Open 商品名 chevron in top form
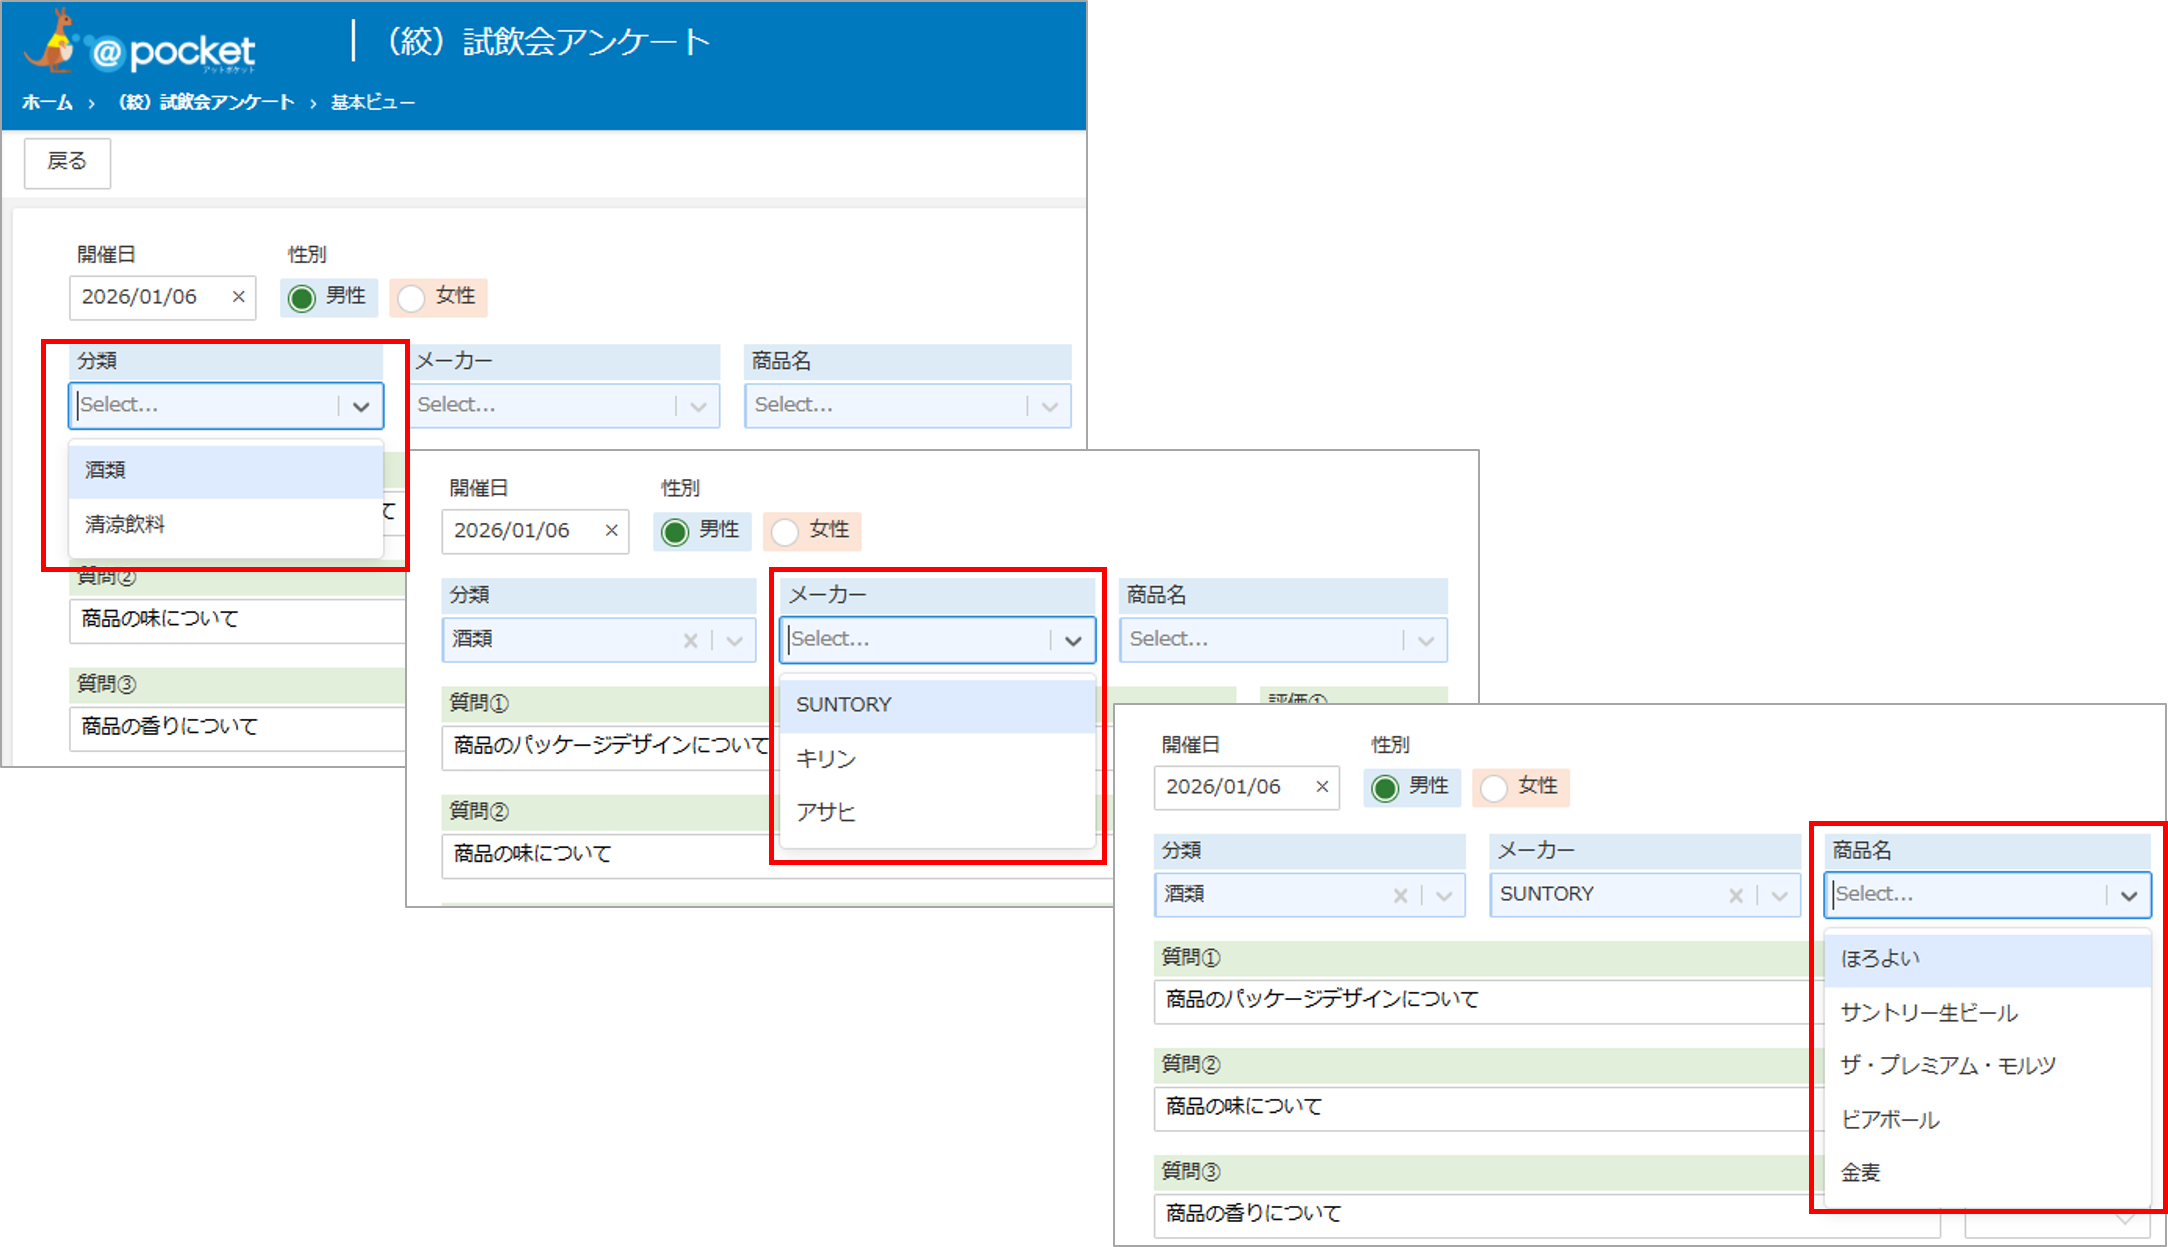The height and width of the screenshot is (1247, 2168). 1049,406
